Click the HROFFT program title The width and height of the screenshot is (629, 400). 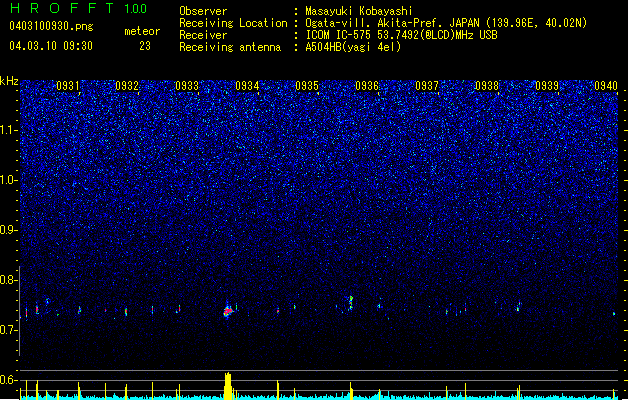pyautogui.click(x=62, y=8)
